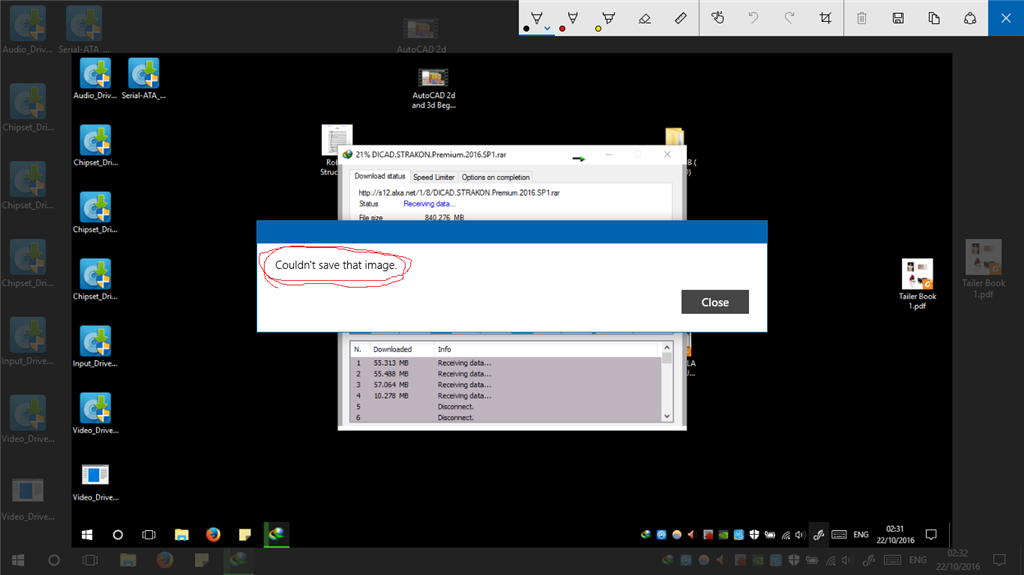Viewport: 1024px width, 575px height.
Task: Close Screen Sketch with the blue X
Action: tap(1006, 18)
